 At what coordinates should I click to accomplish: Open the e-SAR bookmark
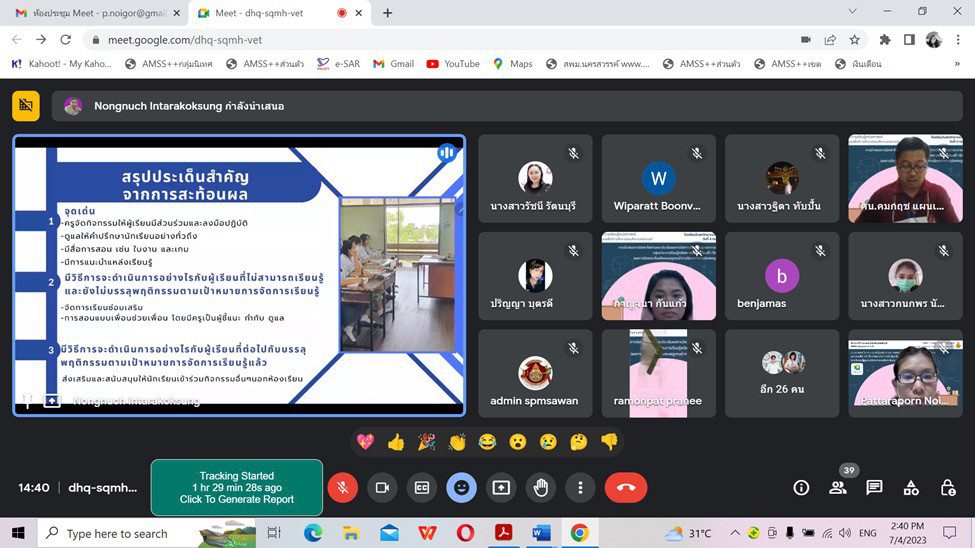(x=339, y=63)
